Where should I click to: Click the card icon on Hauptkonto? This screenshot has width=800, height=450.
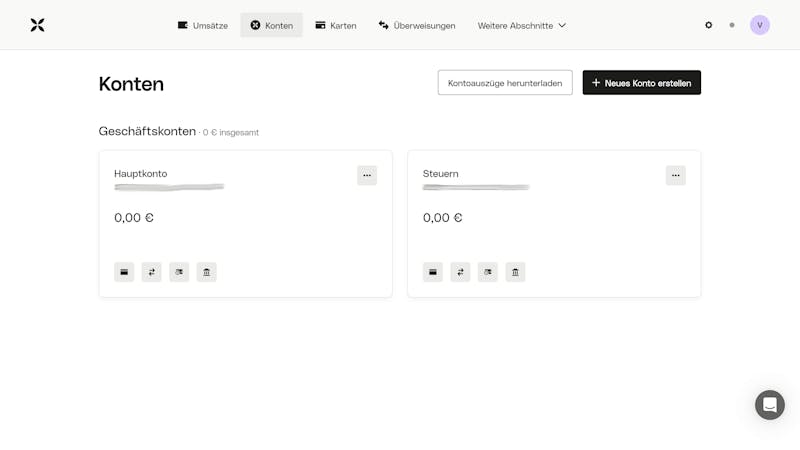[124, 272]
